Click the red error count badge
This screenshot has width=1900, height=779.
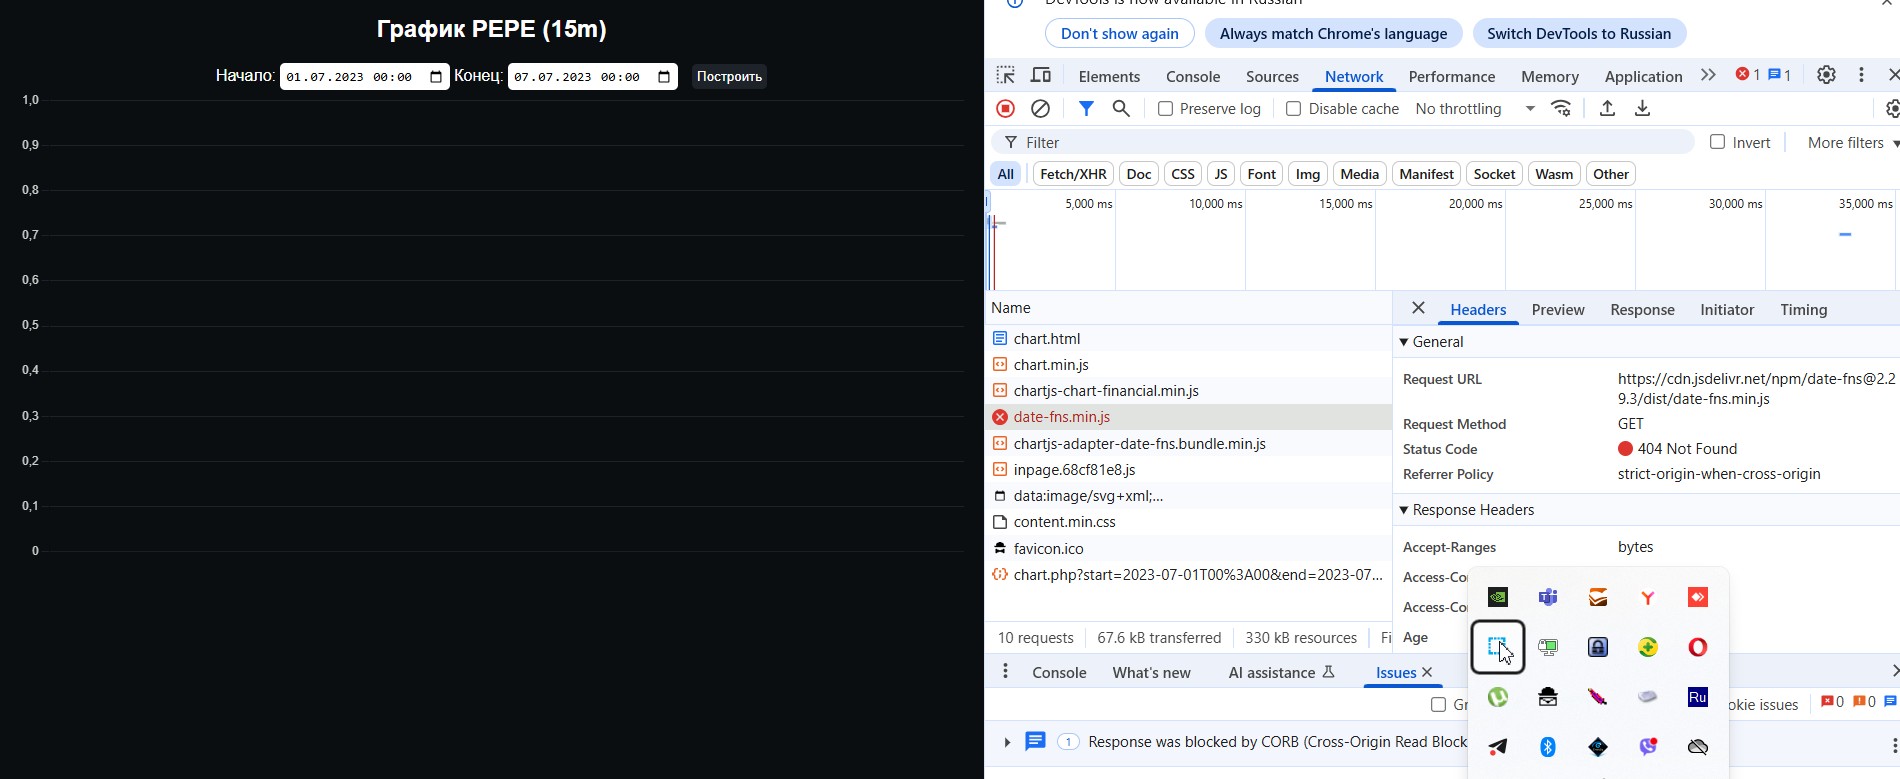[x=1748, y=75]
